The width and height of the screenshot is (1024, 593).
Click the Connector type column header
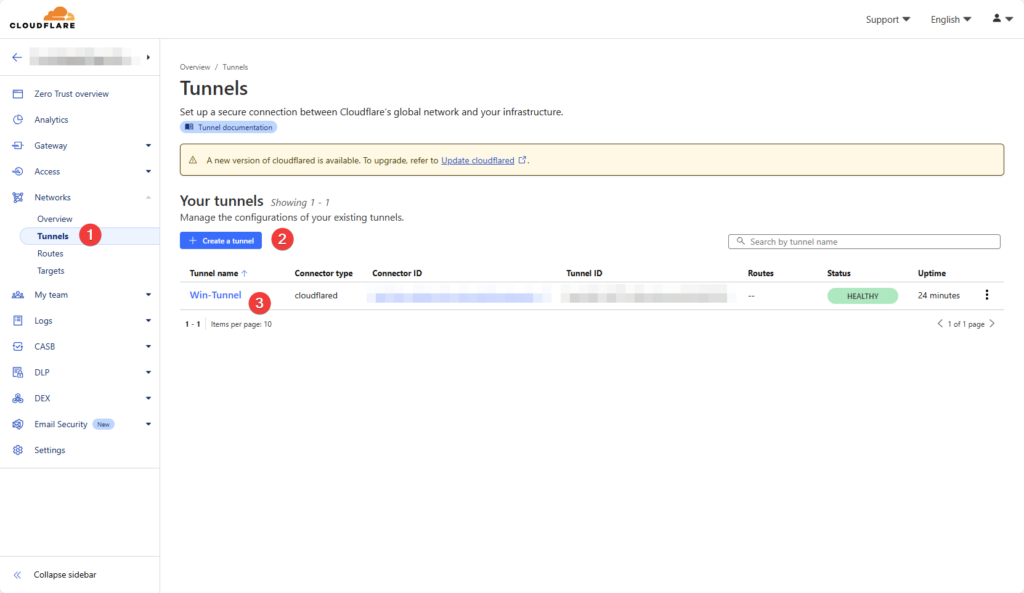click(x=323, y=273)
